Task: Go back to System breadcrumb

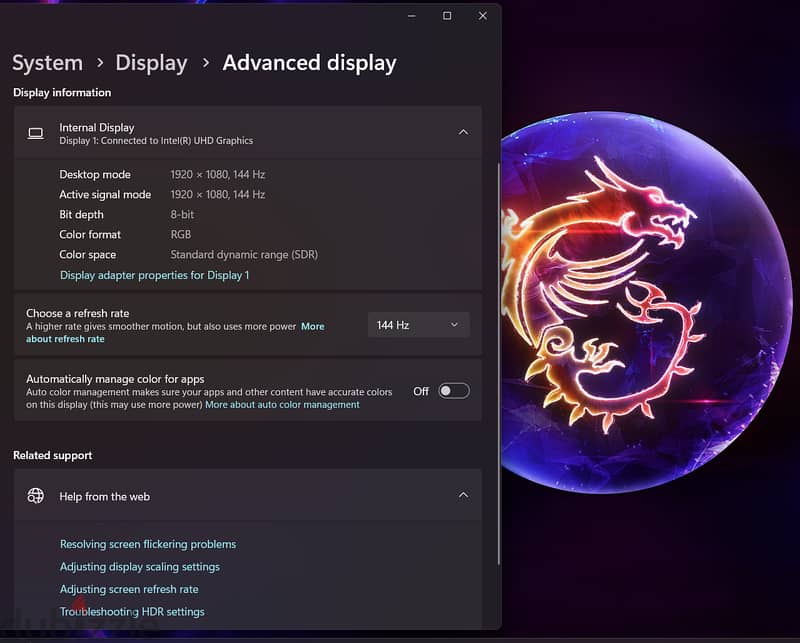Action: (x=47, y=63)
